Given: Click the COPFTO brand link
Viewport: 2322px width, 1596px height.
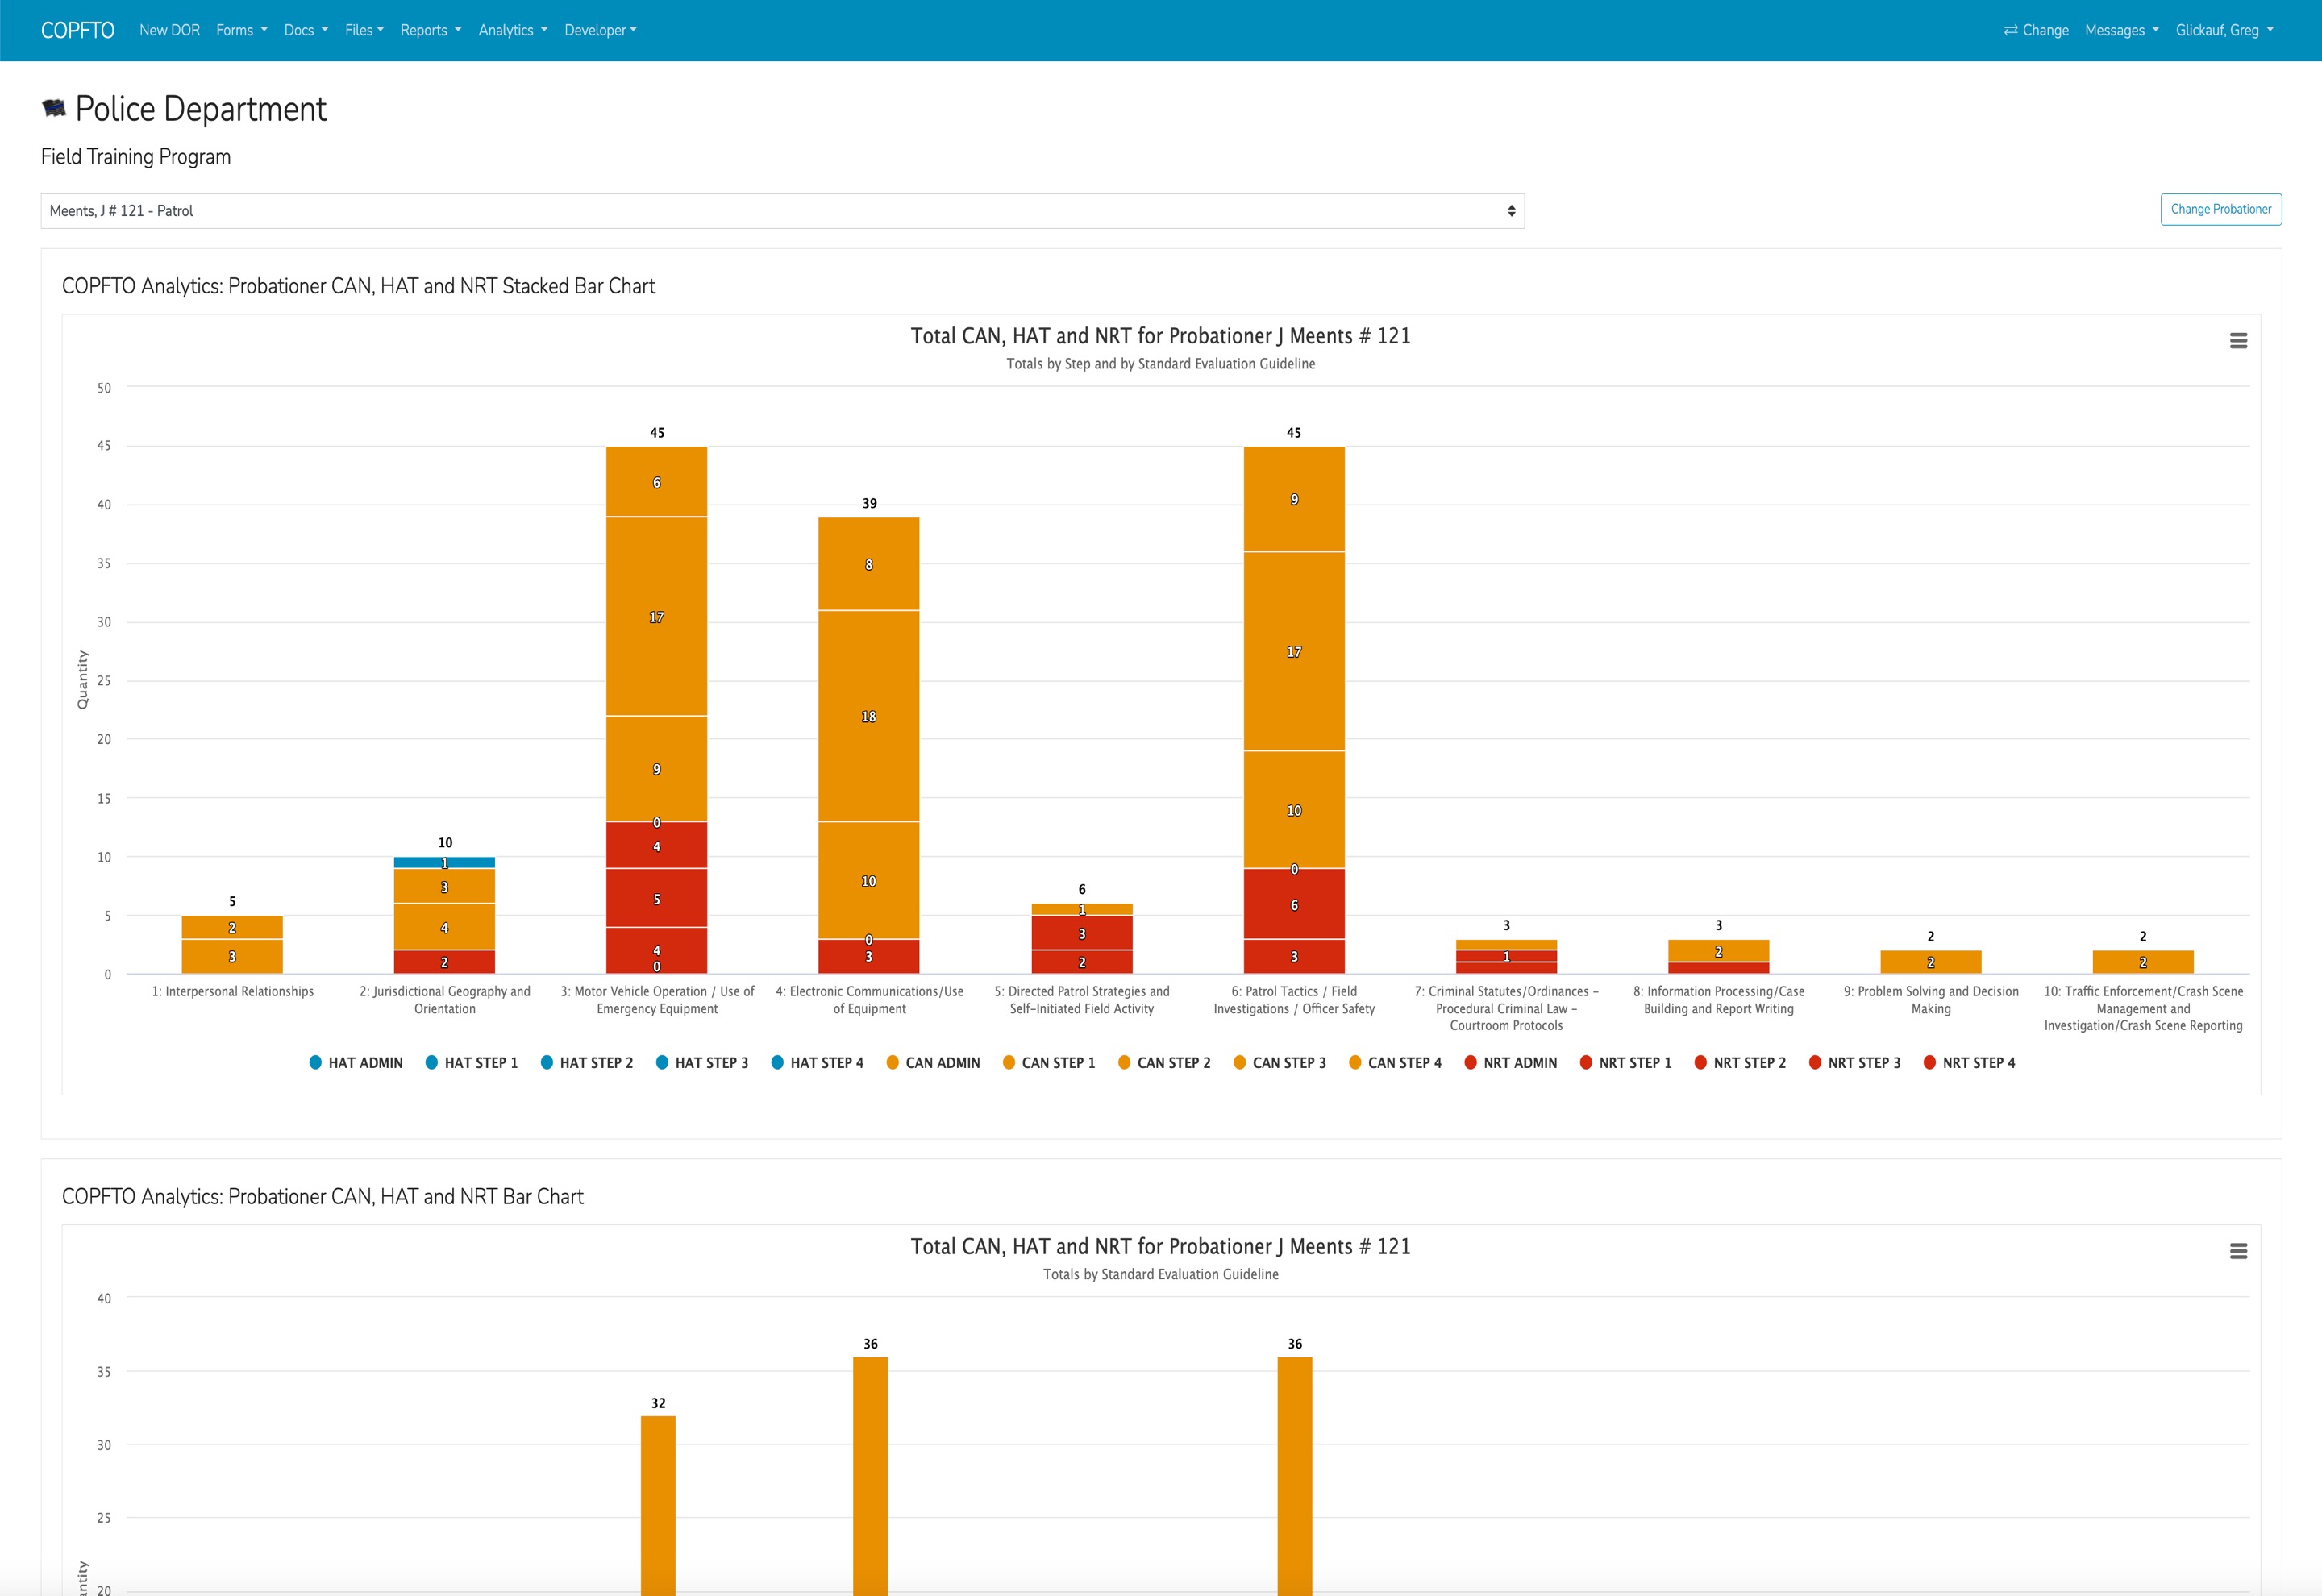Looking at the screenshot, I should [78, 31].
